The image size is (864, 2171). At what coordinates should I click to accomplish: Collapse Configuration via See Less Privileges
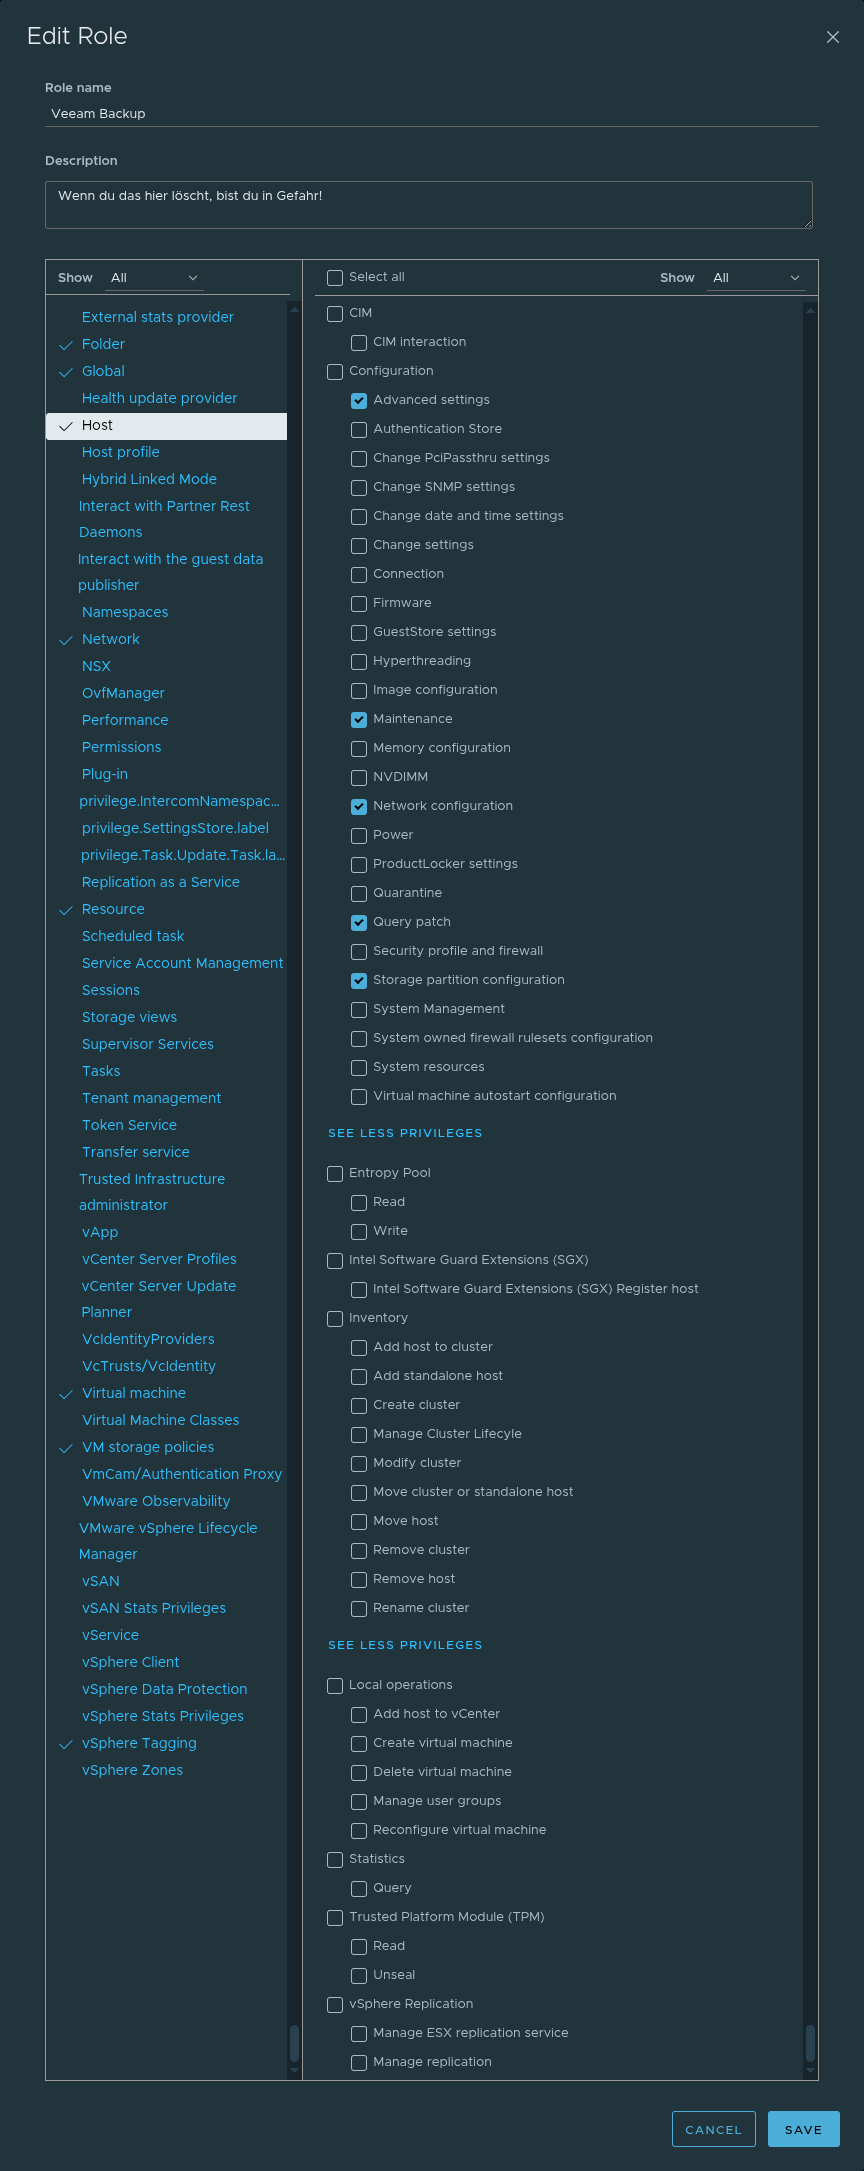click(x=405, y=1133)
